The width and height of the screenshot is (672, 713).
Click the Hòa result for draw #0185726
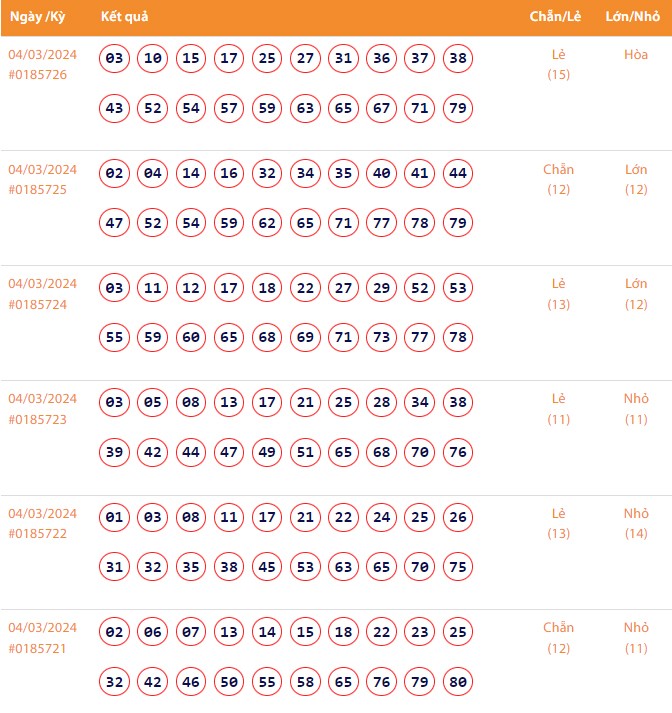click(x=636, y=55)
